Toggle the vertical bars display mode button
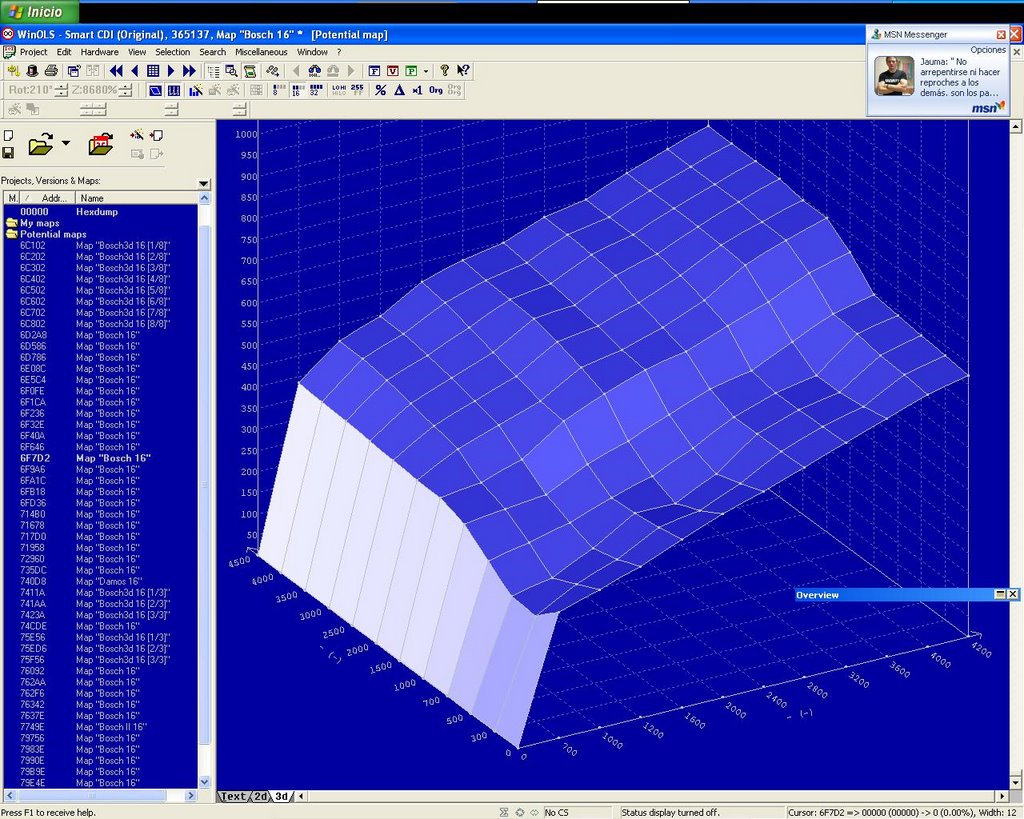Viewport: 1024px width, 819px height. coord(174,90)
